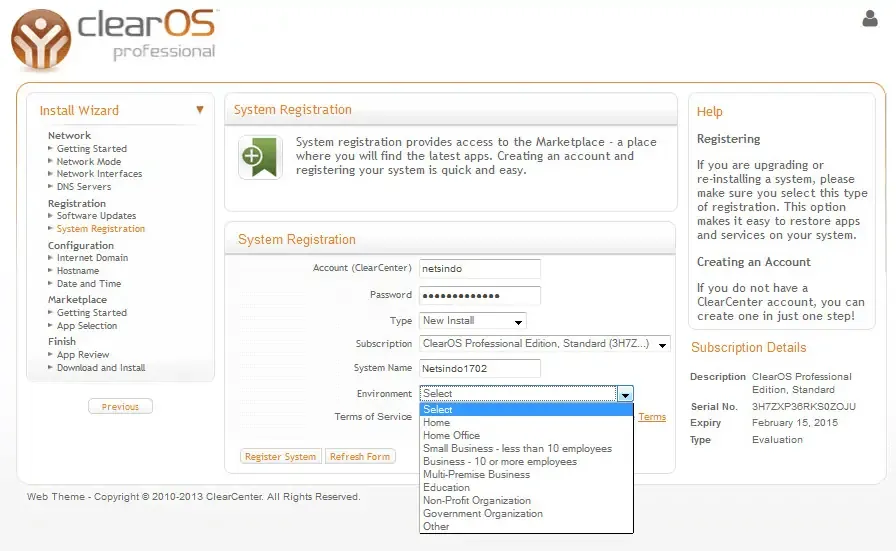Select Home Office from Environment list

[451, 436]
